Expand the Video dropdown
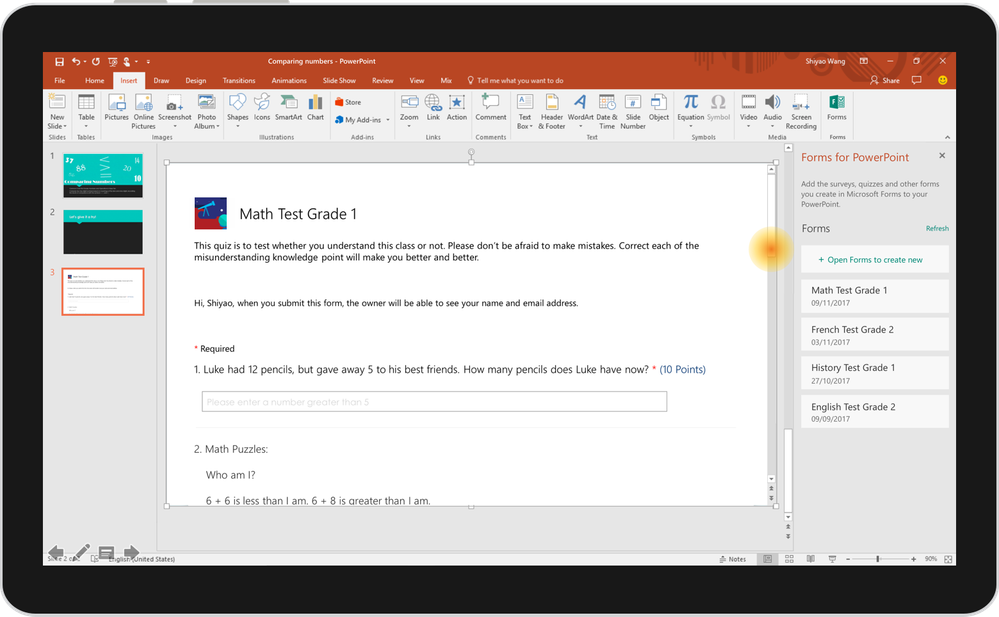Screen dimensions: 999x617 coord(749,126)
